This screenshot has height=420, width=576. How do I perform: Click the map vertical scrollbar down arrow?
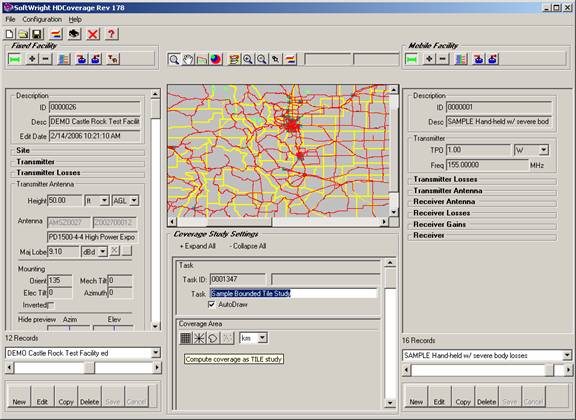393,212
